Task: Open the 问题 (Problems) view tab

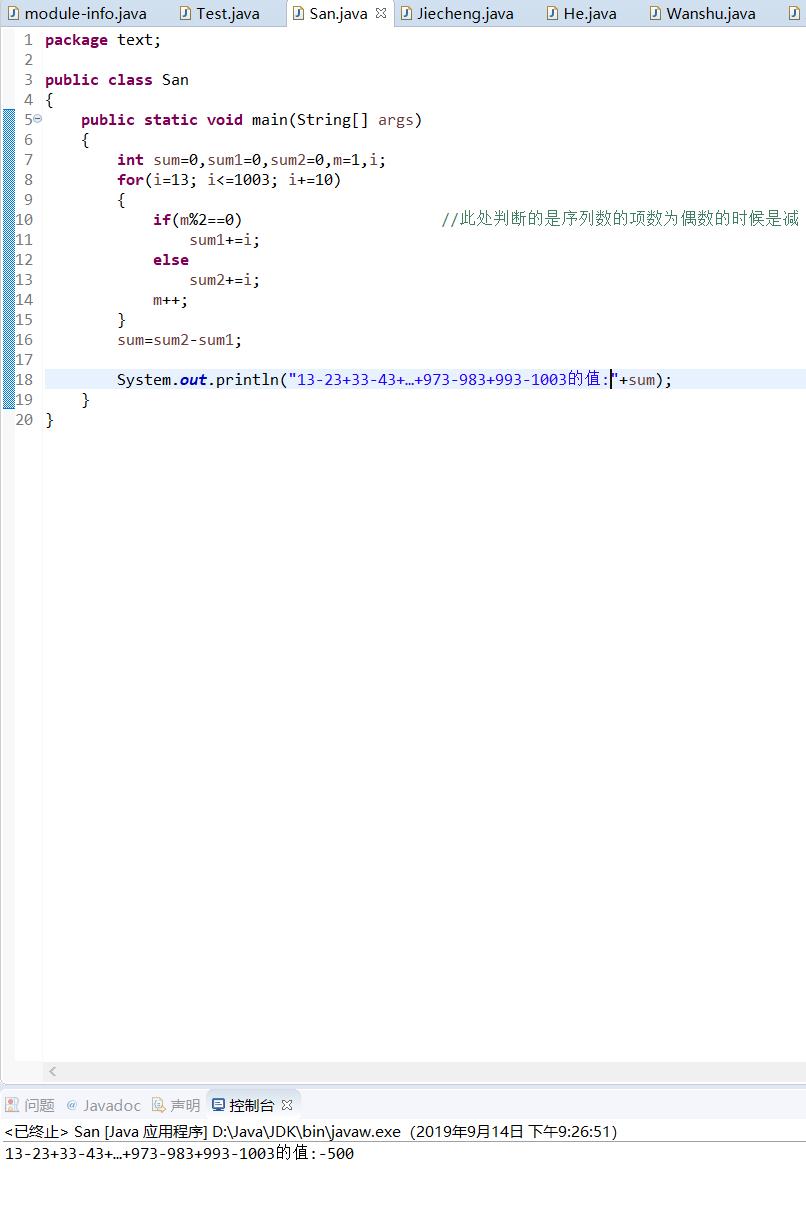Action: click(x=30, y=1105)
